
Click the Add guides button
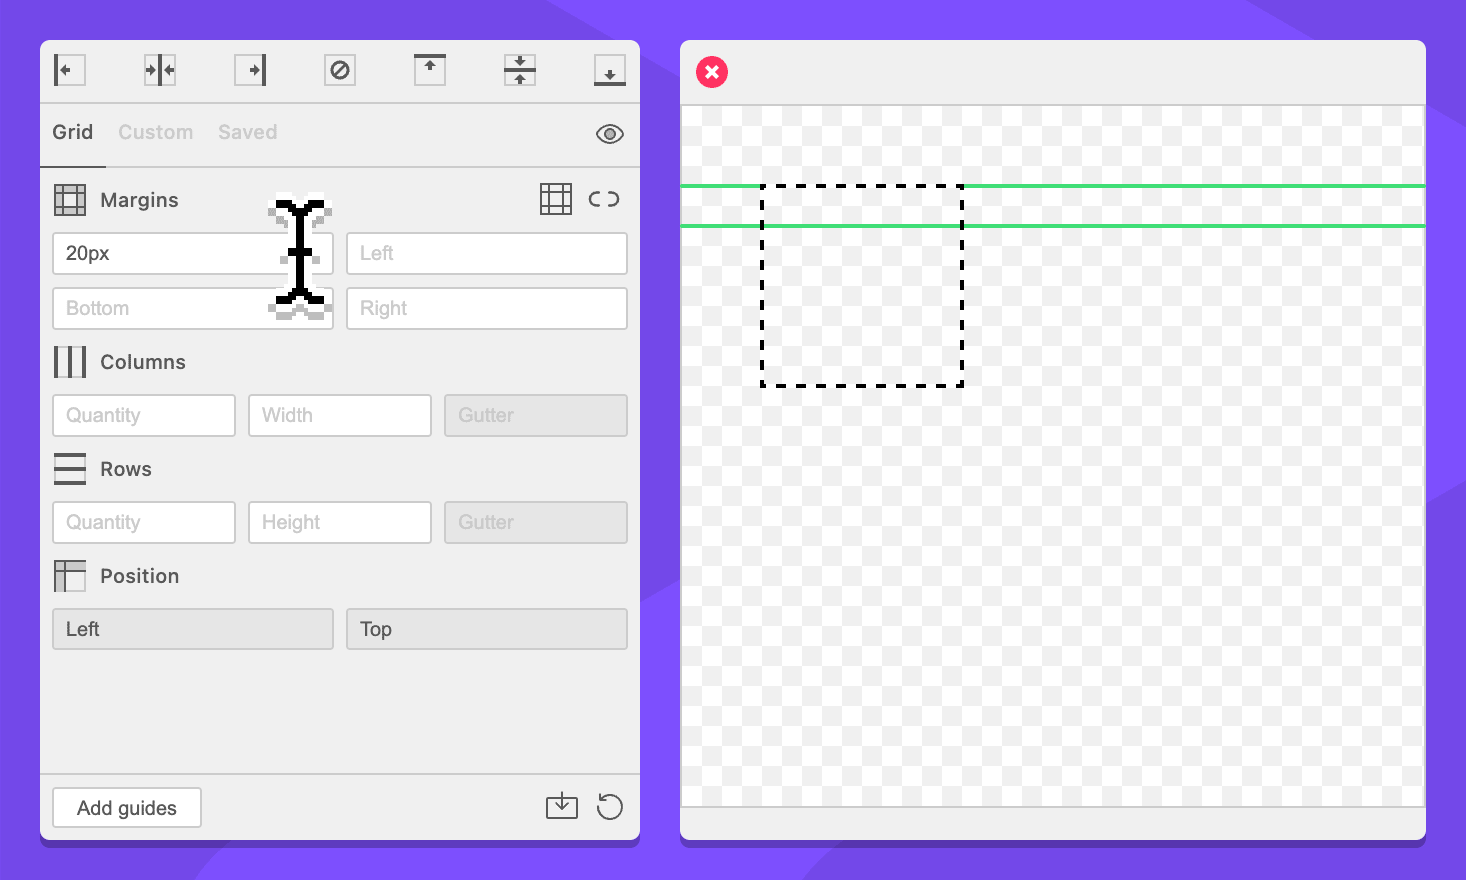127,808
